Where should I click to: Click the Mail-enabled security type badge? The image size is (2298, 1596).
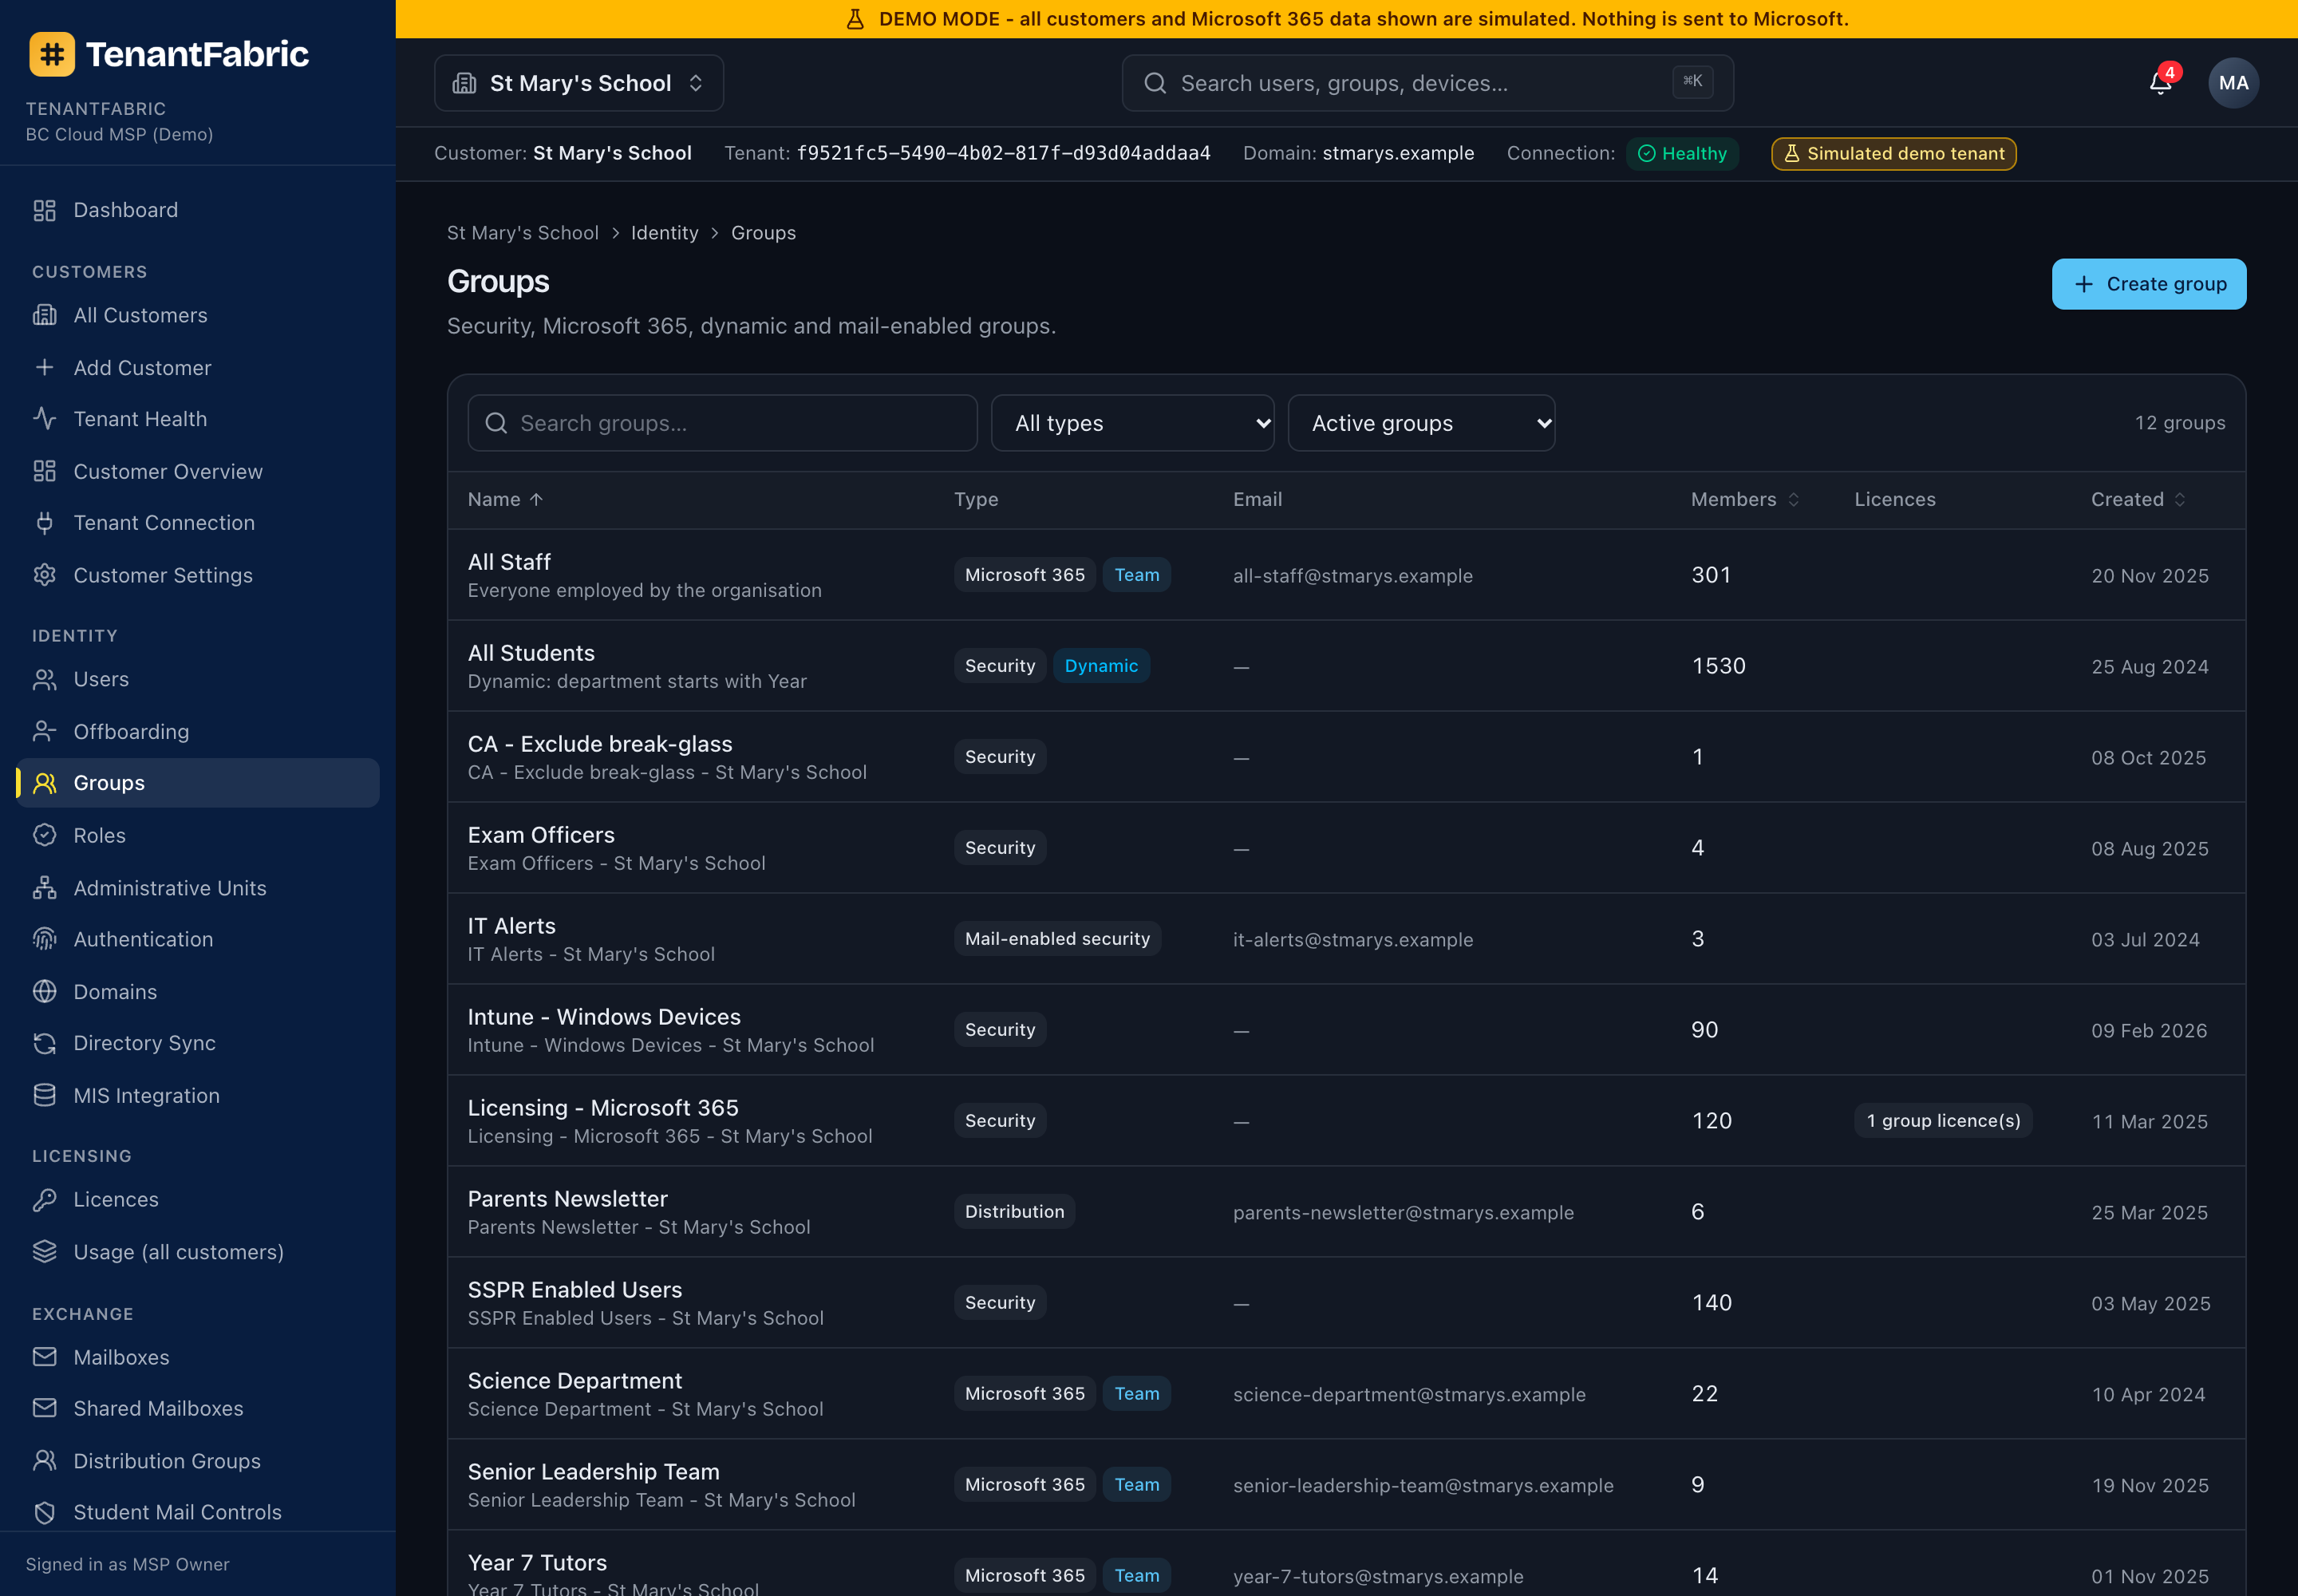tap(1057, 939)
